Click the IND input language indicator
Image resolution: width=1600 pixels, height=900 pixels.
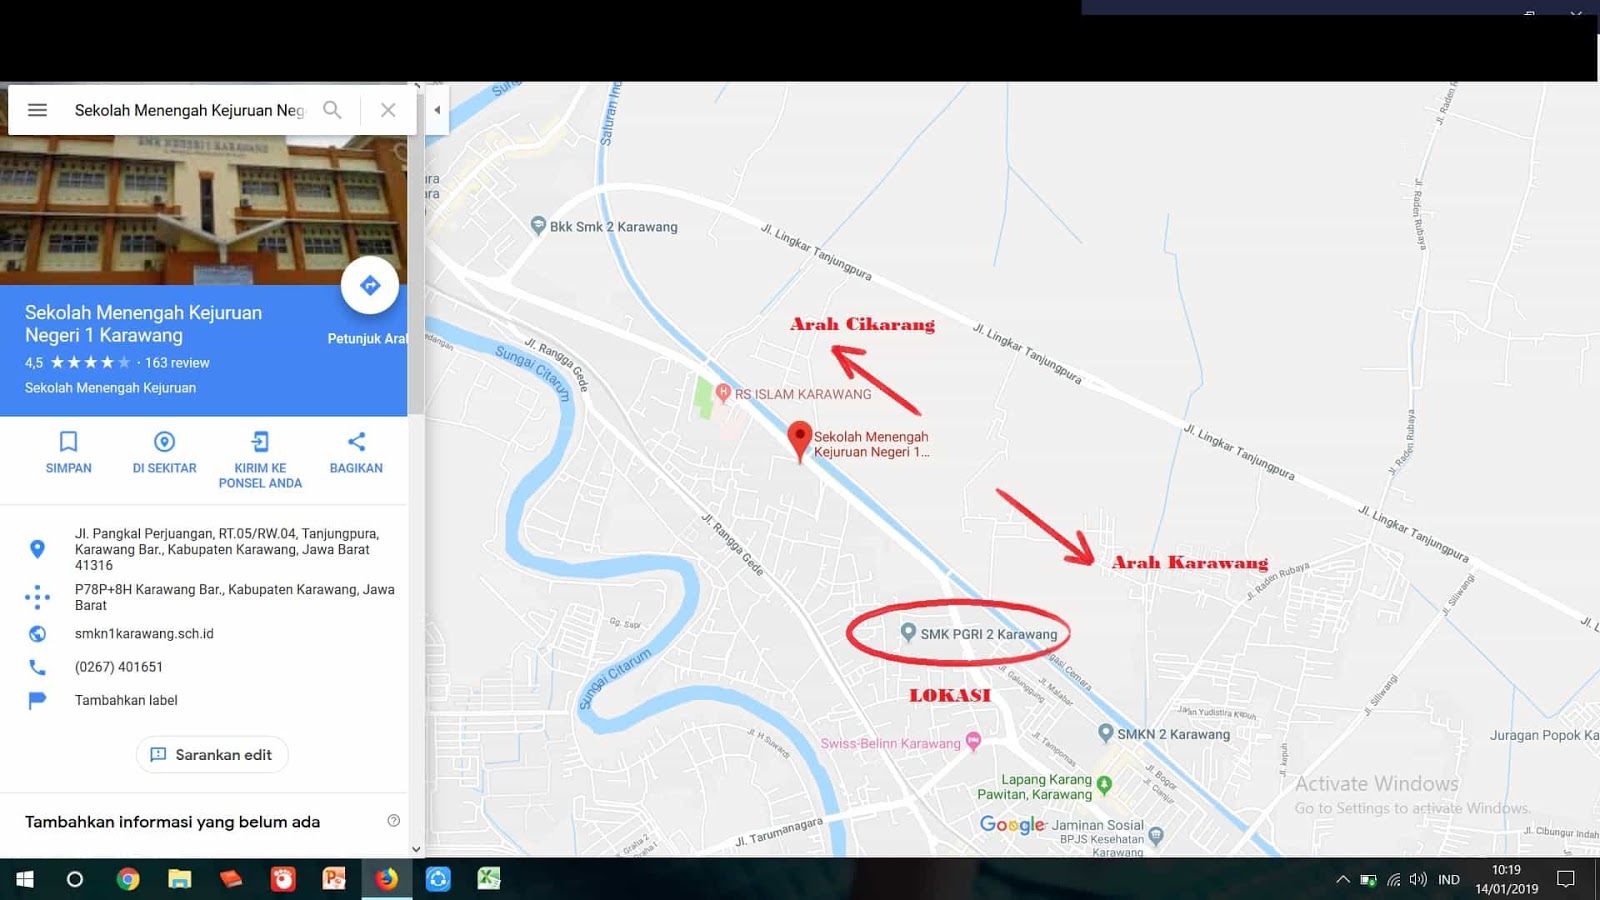[1449, 880]
